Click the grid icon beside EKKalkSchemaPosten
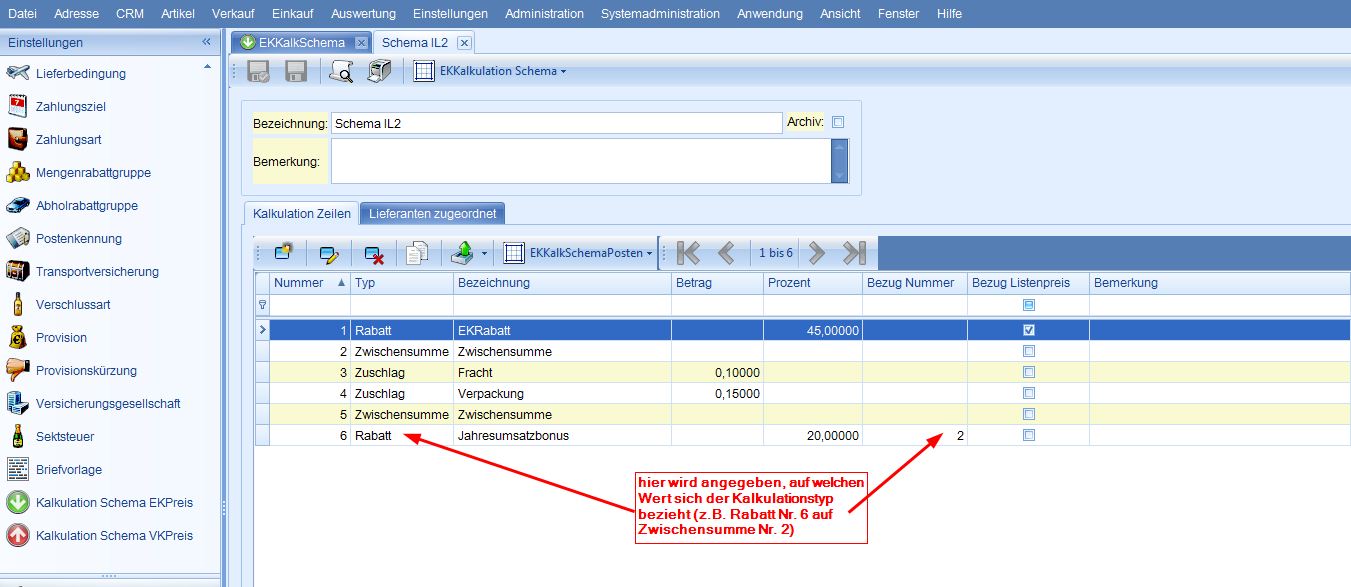 (514, 253)
